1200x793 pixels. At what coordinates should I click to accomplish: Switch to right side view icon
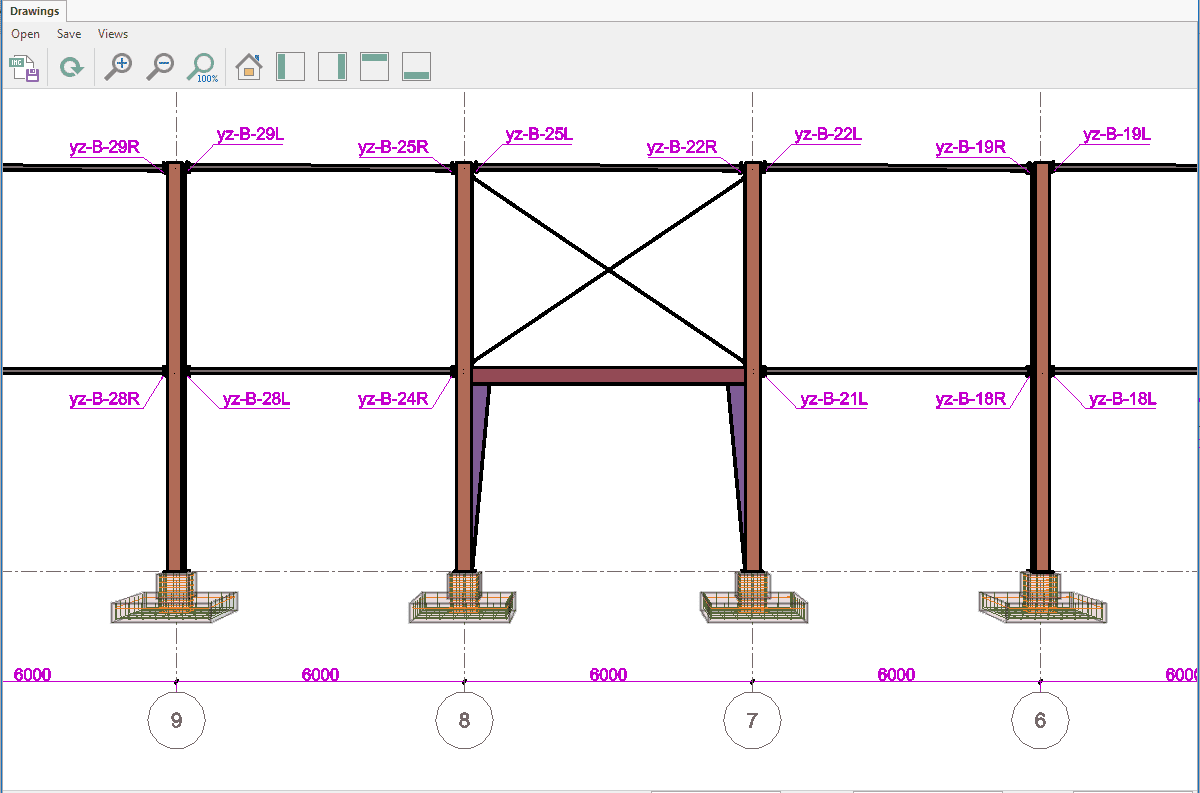(332, 67)
